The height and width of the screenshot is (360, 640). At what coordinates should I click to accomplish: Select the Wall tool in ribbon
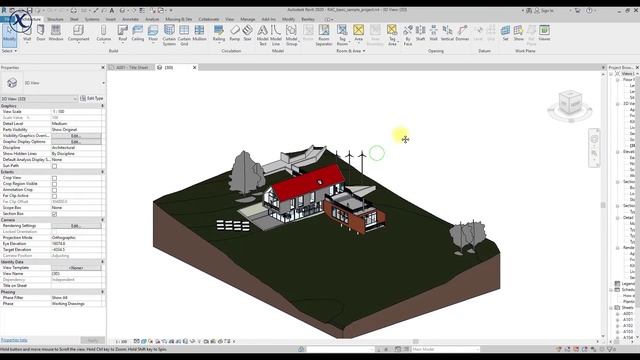point(27,33)
